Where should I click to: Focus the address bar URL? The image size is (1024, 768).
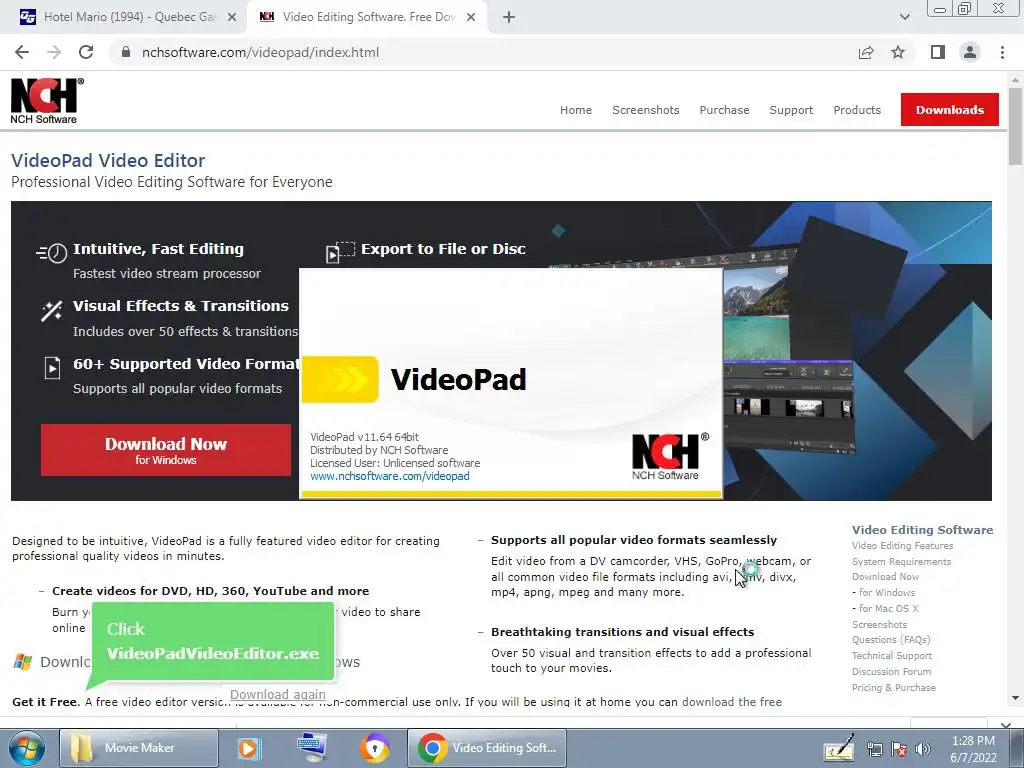260,52
